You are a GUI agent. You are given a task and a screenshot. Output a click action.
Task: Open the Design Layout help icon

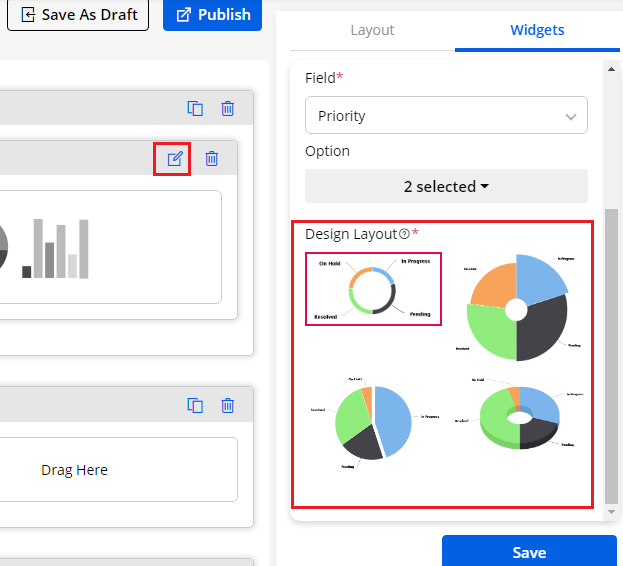click(x=404, y=234)
